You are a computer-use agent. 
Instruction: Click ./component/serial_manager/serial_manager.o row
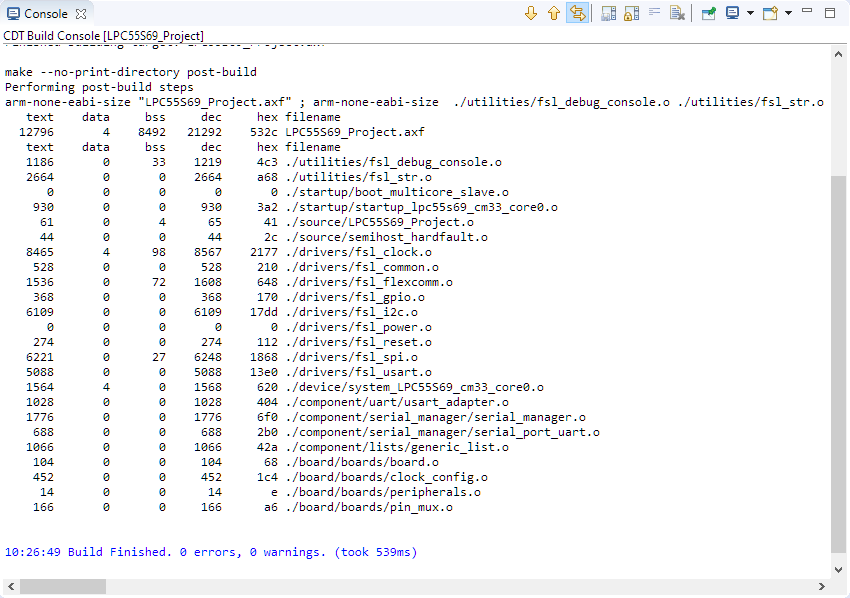click(x=435, y=417)
